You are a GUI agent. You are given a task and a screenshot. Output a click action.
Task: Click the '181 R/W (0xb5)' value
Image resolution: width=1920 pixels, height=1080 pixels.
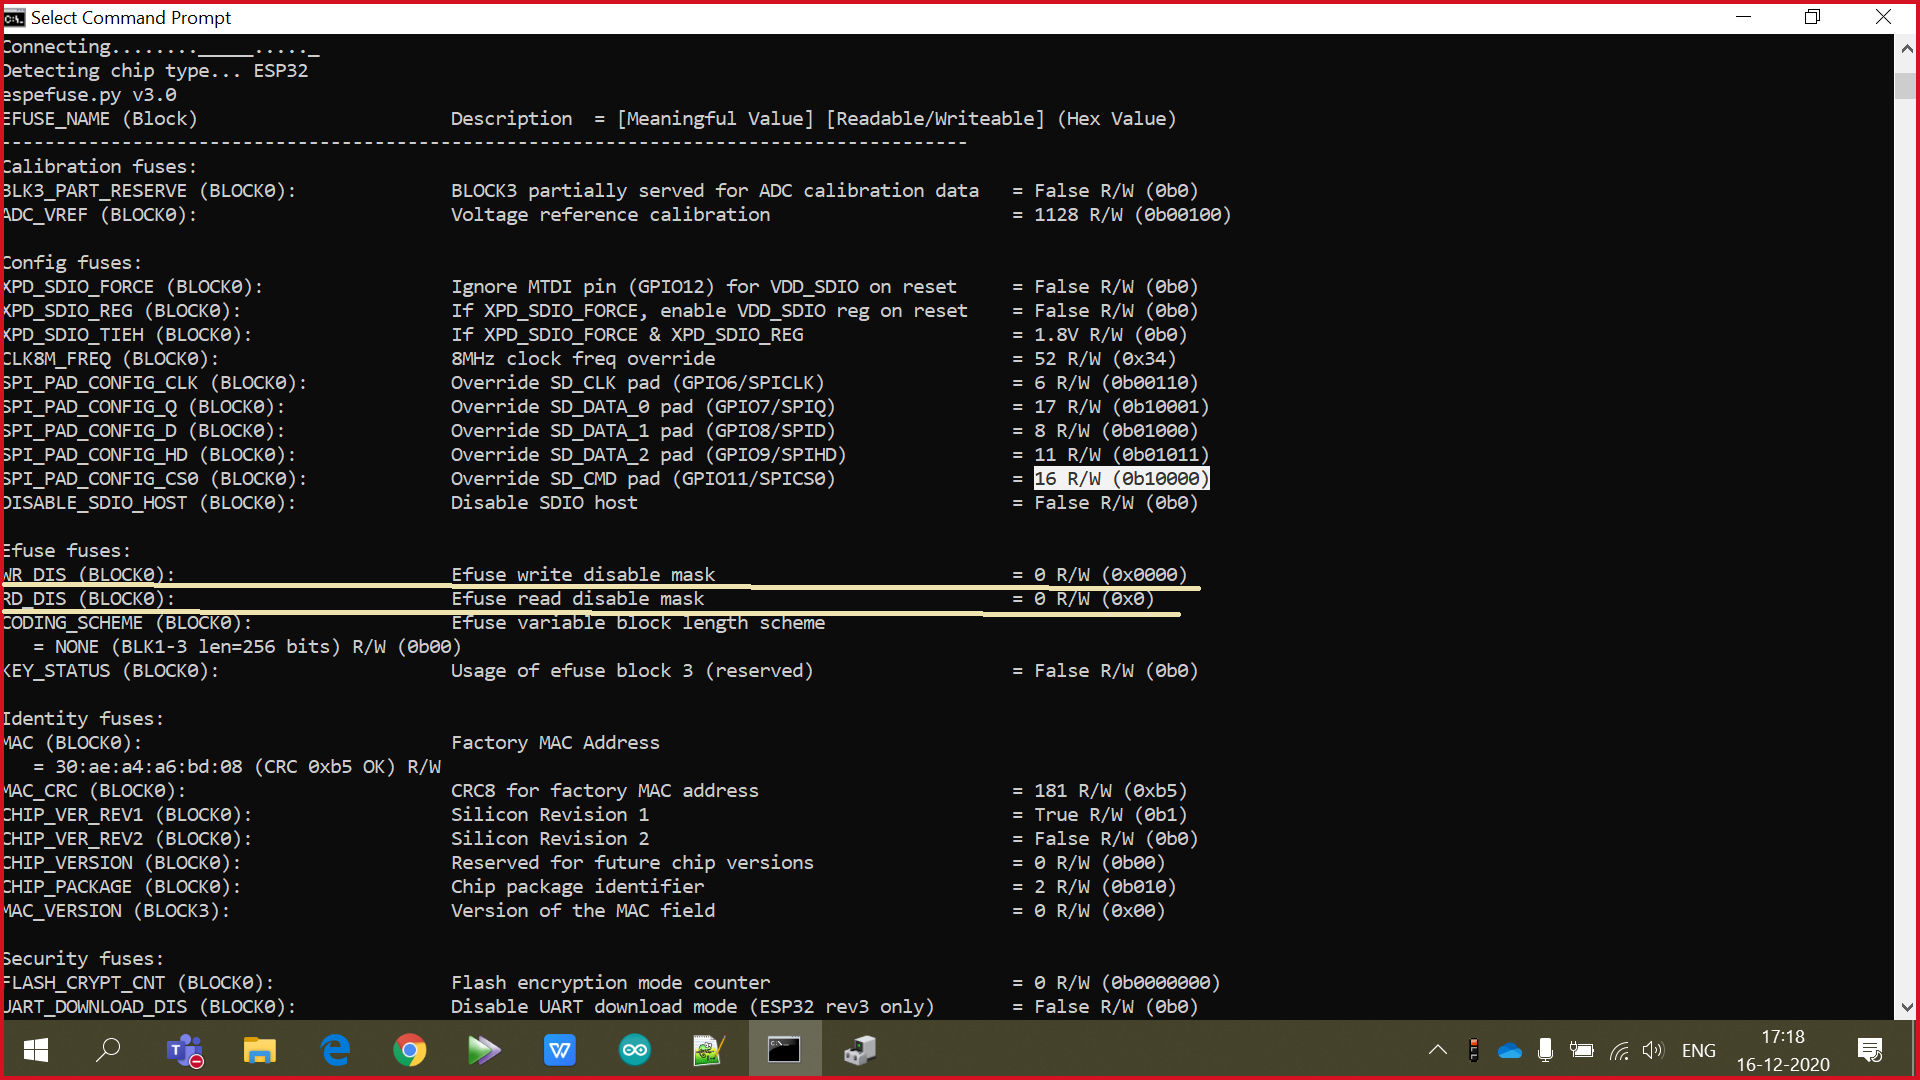[x=1110, y=791]
